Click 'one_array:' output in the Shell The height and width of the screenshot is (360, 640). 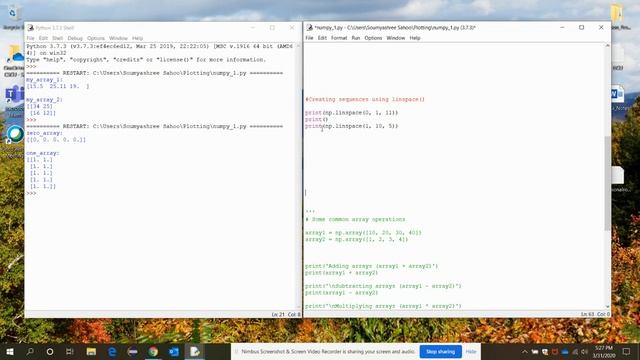pyautogui.click(x=43, y=153)
